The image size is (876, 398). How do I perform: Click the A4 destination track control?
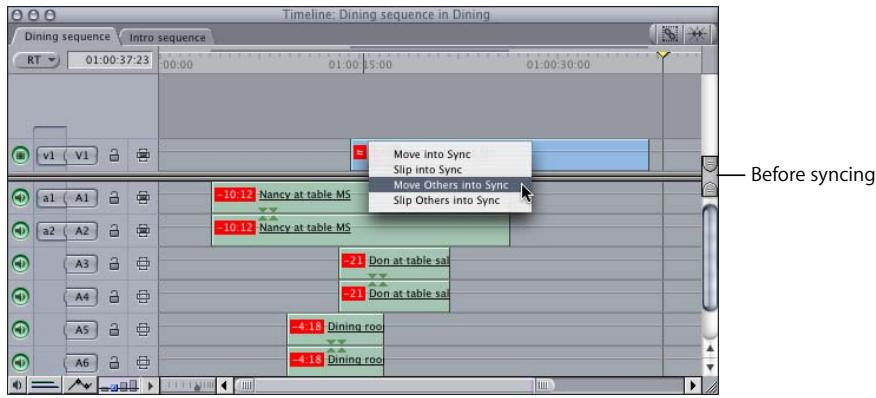pyautogui.click(x=82, y=296)
